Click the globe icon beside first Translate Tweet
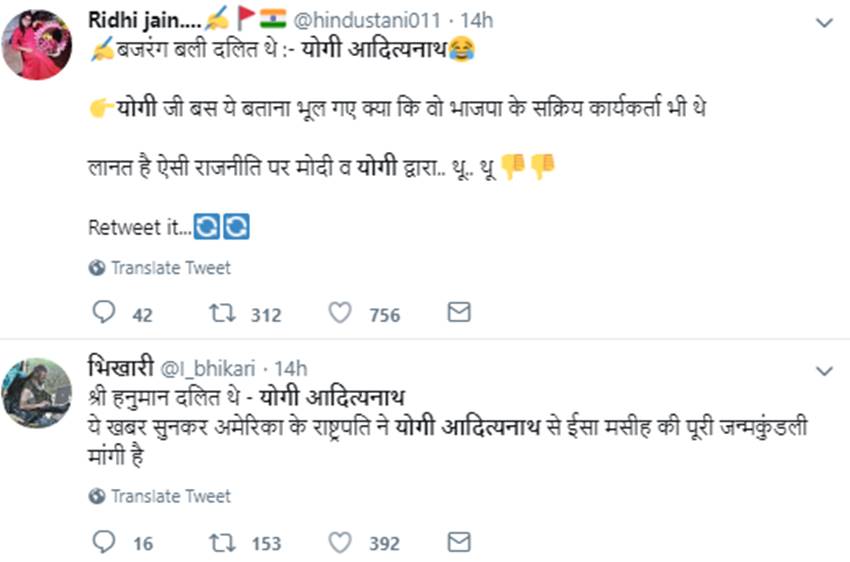 [x=97, y=268]
